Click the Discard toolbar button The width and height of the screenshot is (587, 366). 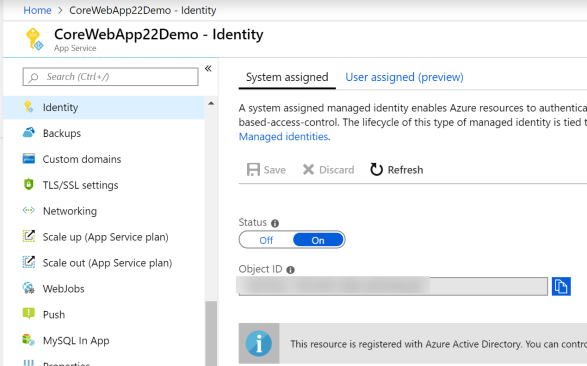328,170
